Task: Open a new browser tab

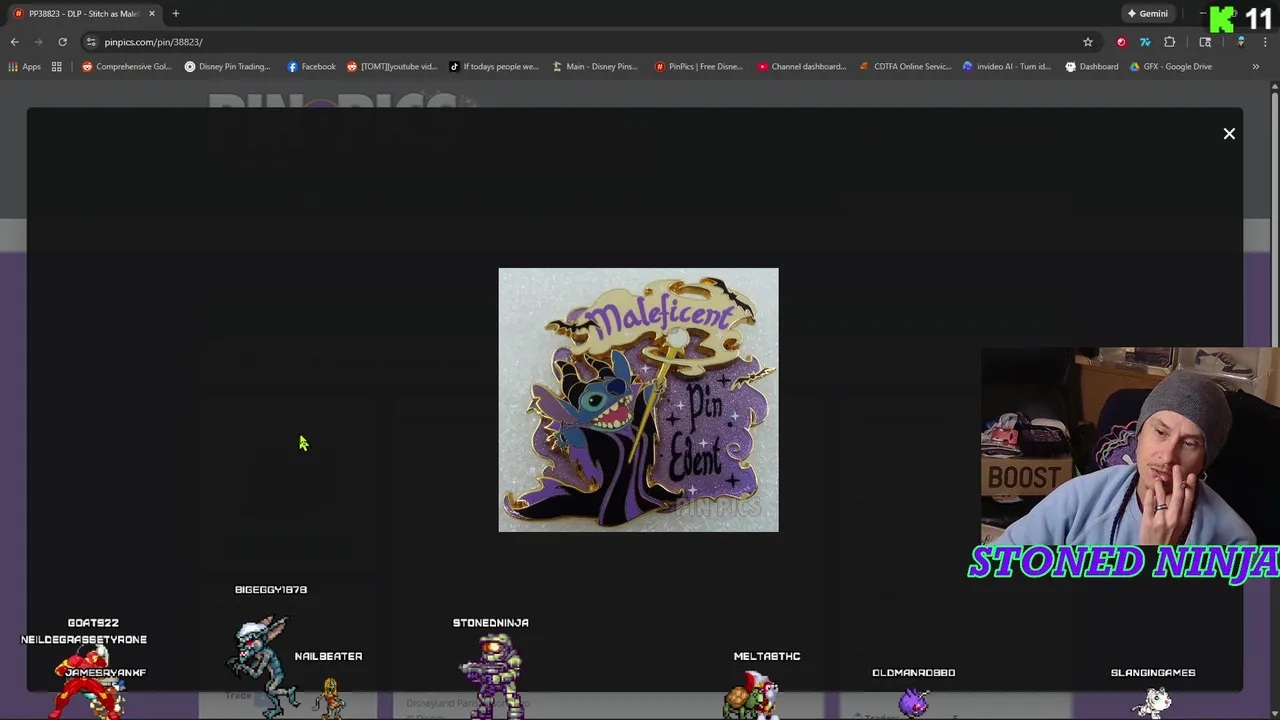Action: 176,14
